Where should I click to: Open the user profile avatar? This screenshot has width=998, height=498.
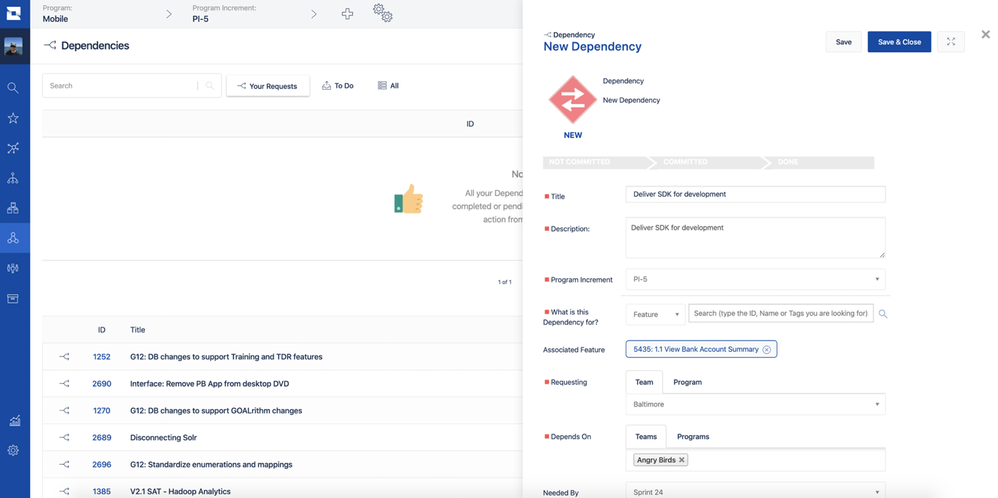pos(14,46)
